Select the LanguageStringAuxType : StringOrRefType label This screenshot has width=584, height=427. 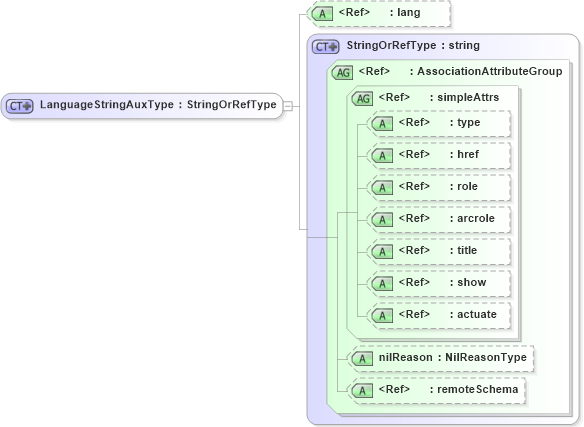pos(158,105)
